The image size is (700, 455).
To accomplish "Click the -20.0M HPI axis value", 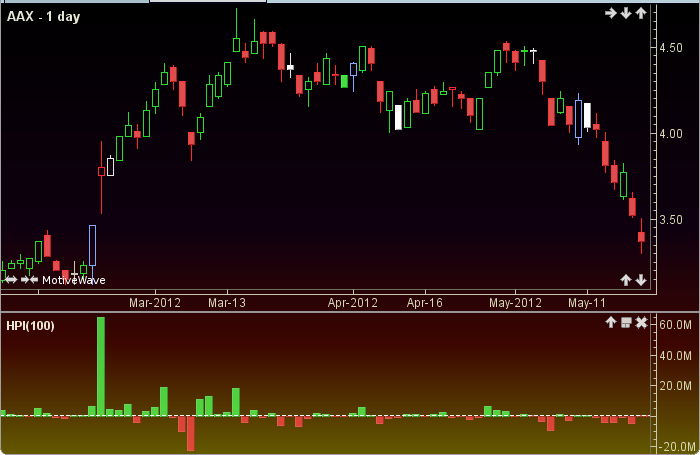I will 675,447.
